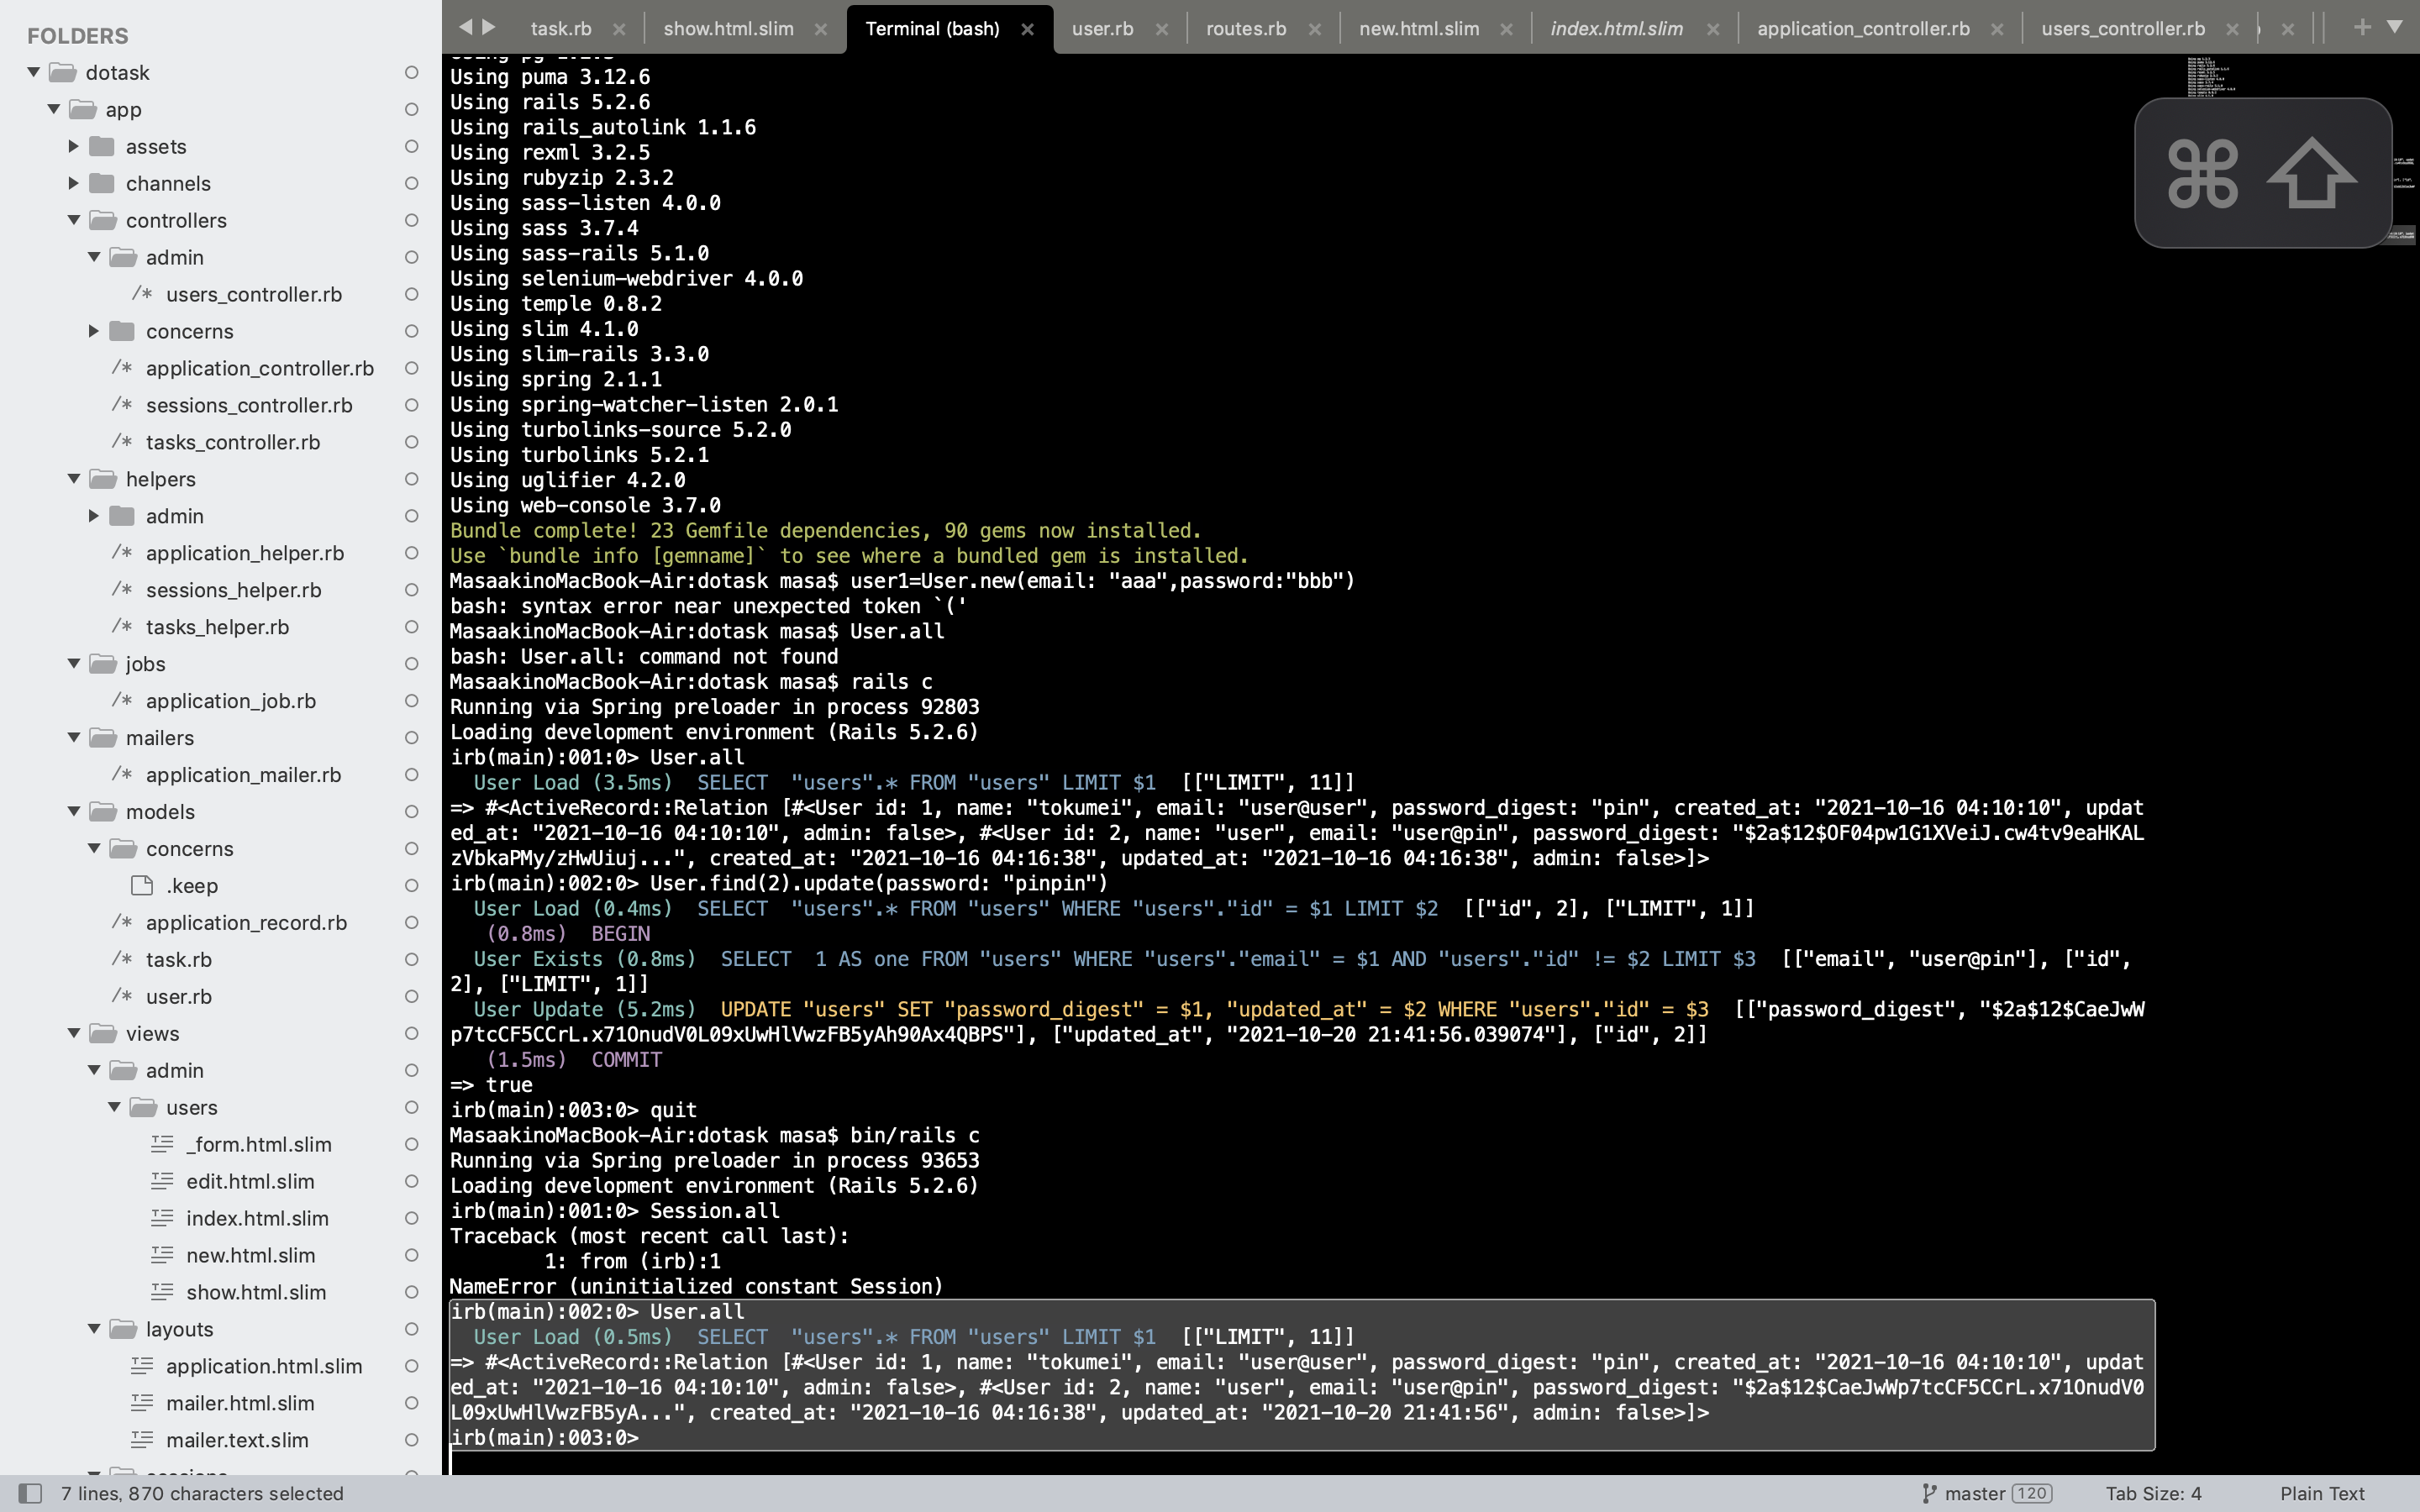Screen dimensions: 2420x1512
Task: Click the back navigation arrow in tab bar
Action: click(x=466, y=28)
